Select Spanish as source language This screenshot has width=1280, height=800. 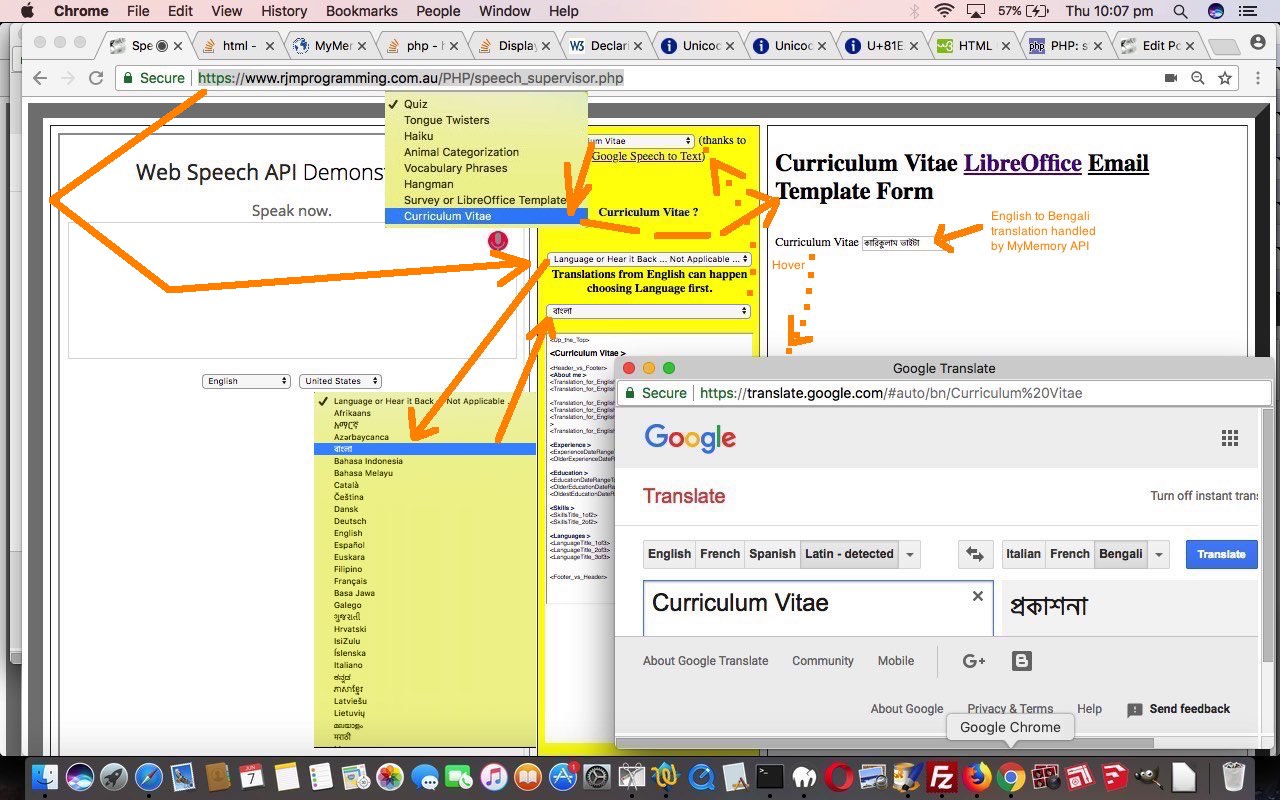pos(772,554)
